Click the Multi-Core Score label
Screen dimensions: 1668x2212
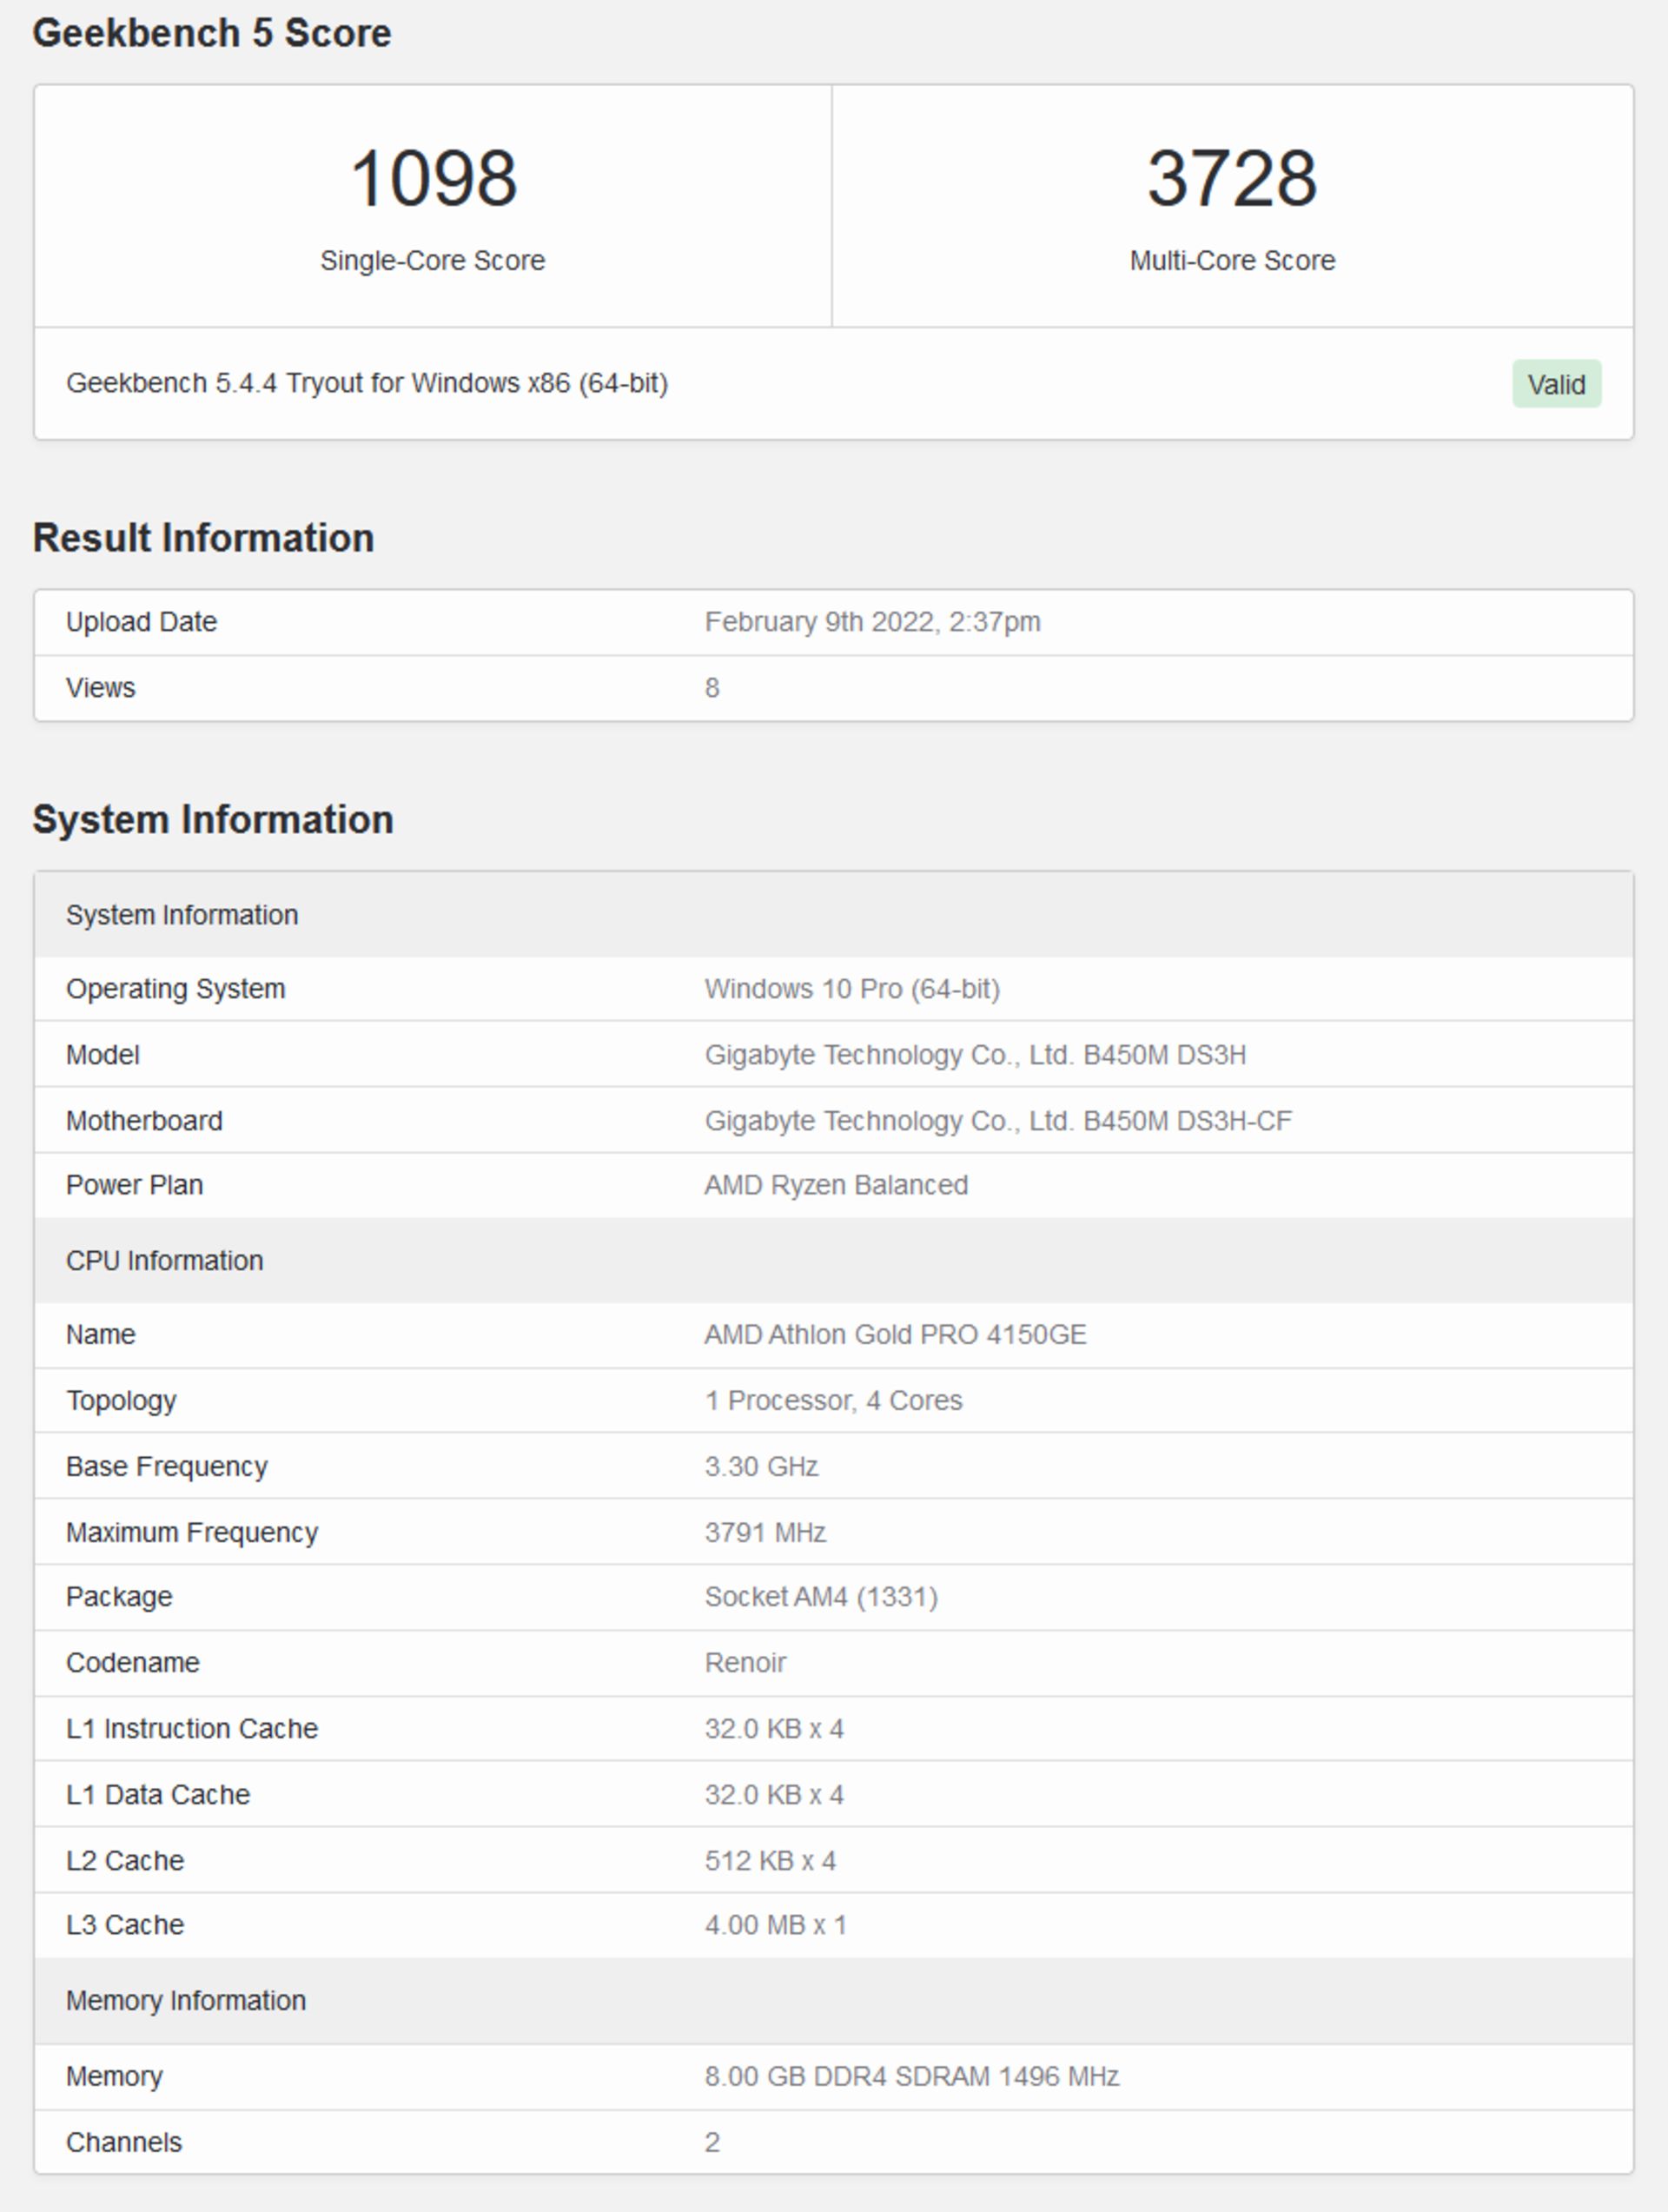coord(1232,261)
